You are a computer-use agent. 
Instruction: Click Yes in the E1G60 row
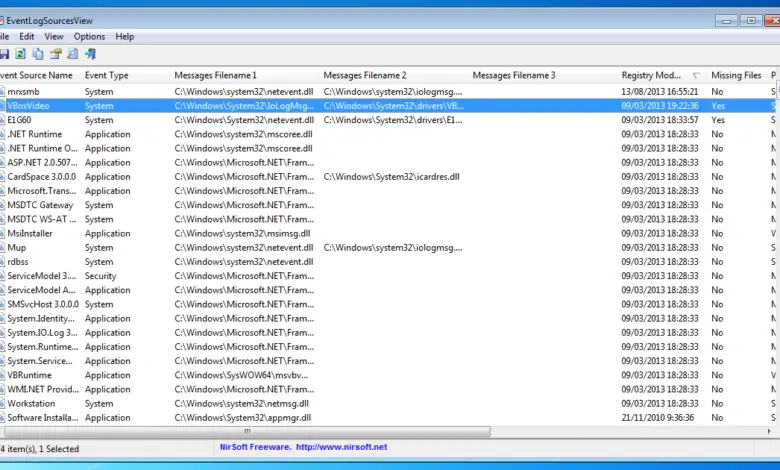pos(718,120)
